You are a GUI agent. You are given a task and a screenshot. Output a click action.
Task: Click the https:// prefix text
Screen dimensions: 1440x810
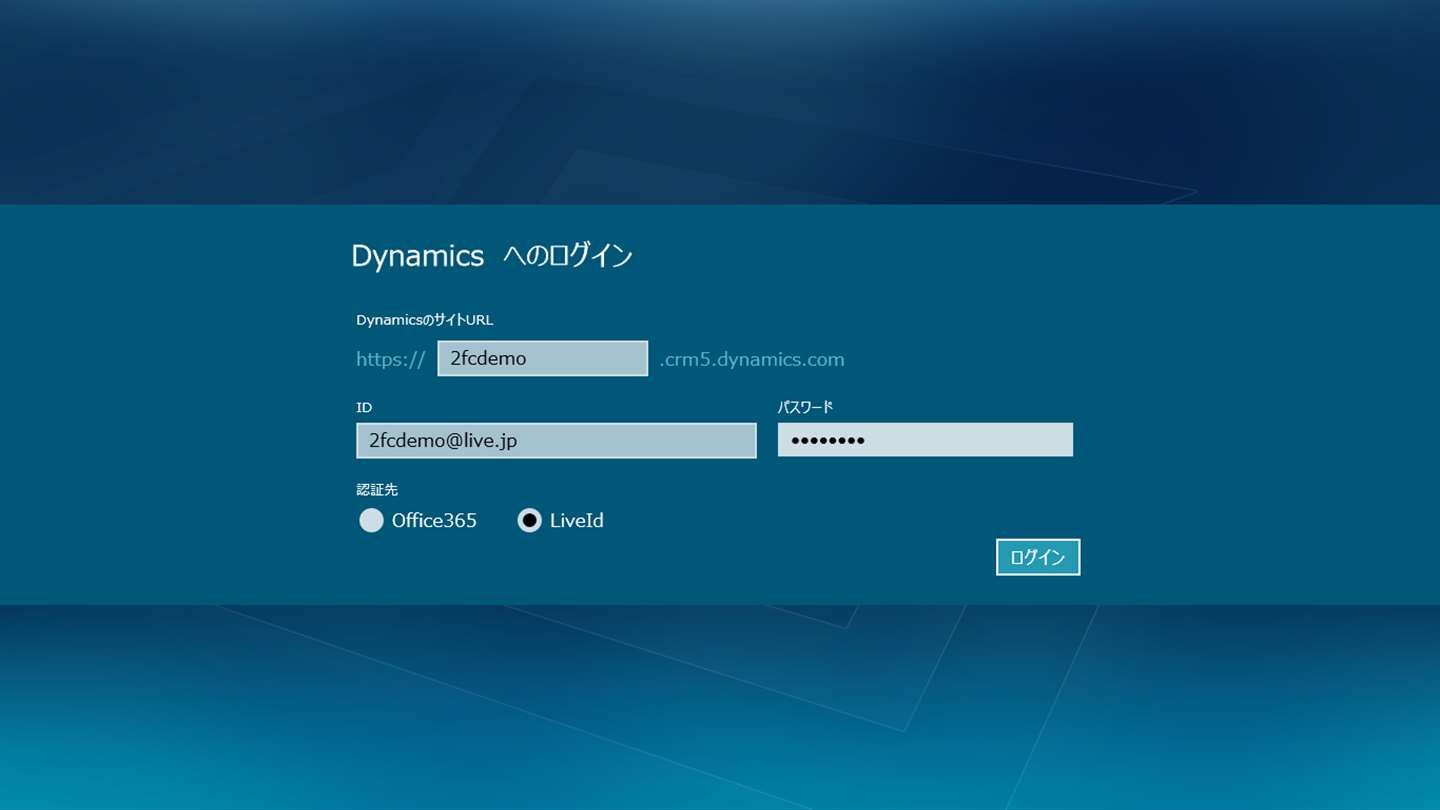pyautogui.click(x=391, y=359)
